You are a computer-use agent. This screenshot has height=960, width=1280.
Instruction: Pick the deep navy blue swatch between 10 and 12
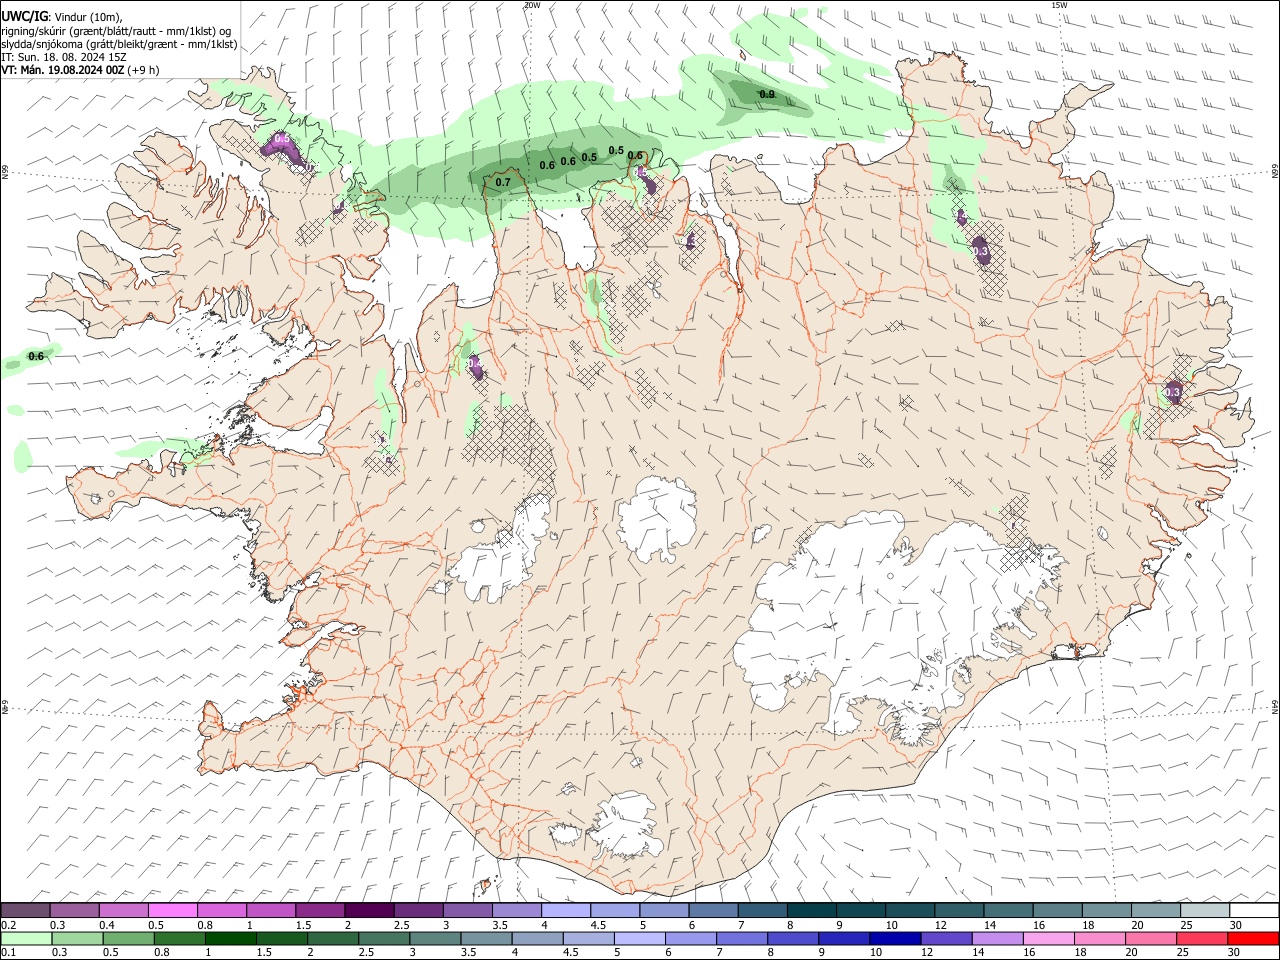(896, 938)
